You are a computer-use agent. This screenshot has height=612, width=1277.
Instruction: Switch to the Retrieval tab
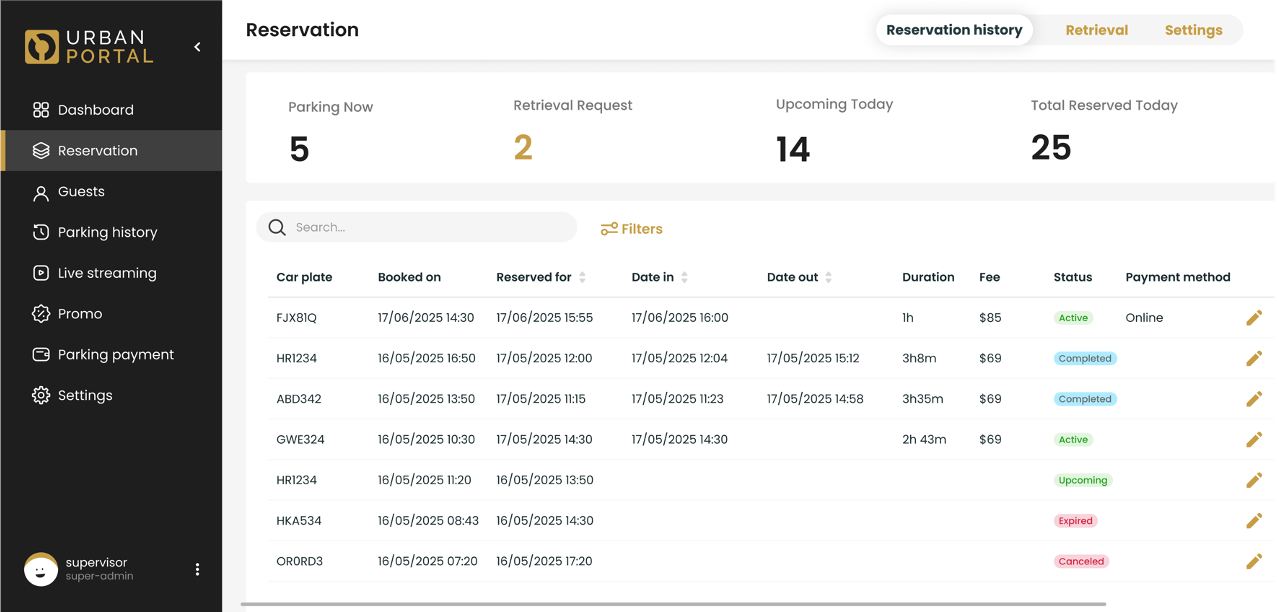pos(1096,30)
